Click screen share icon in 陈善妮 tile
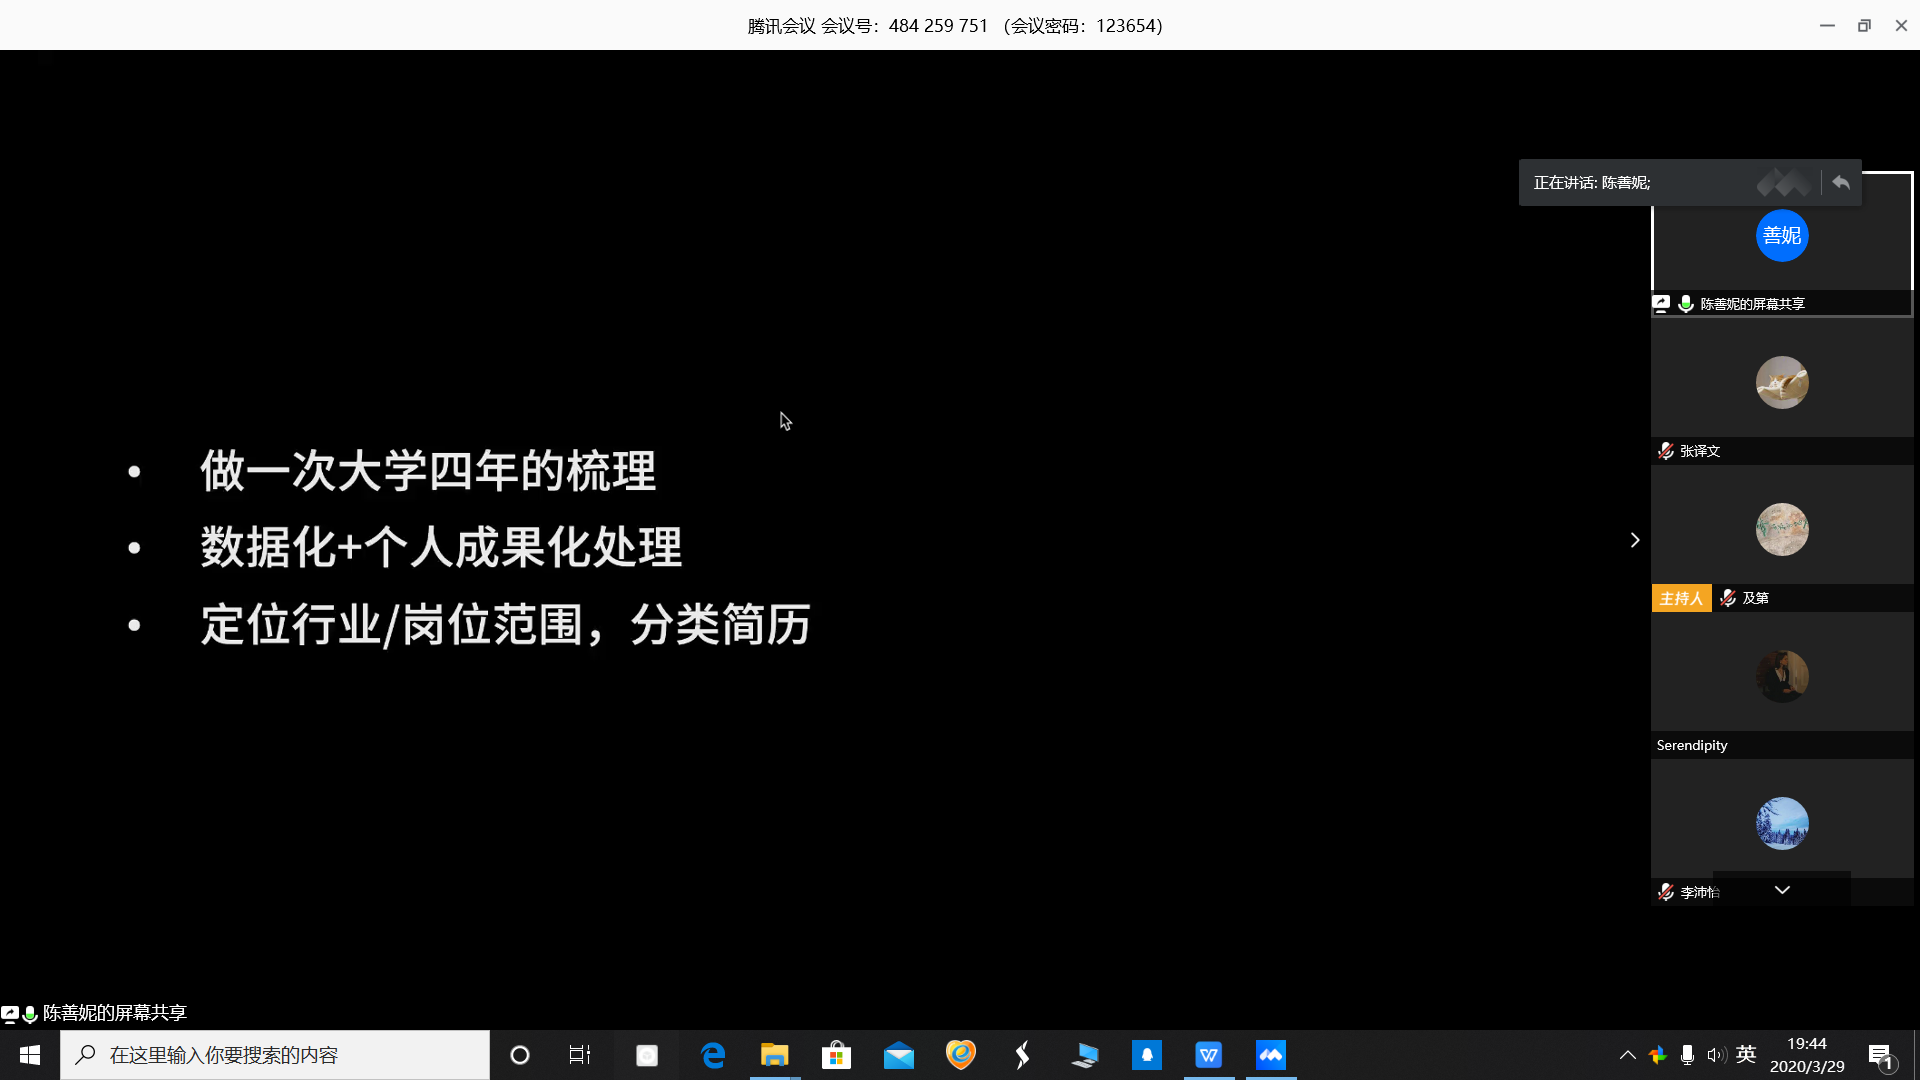 1661,303
